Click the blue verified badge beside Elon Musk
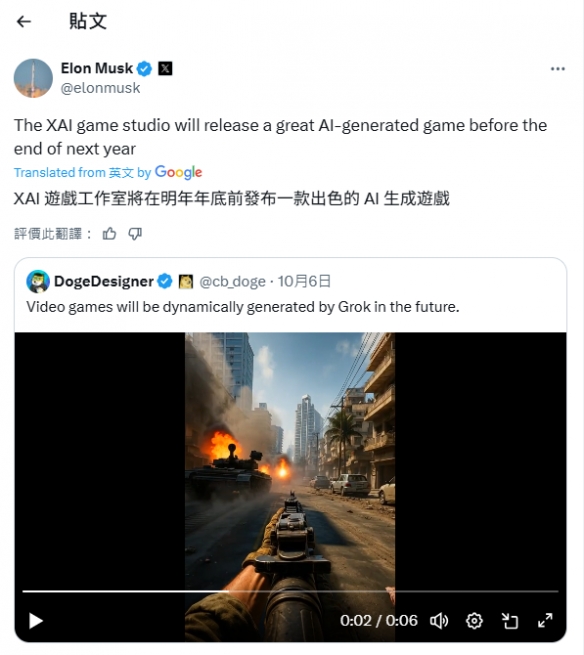This screenshot has height=655, width=584. tap(145, 69)
